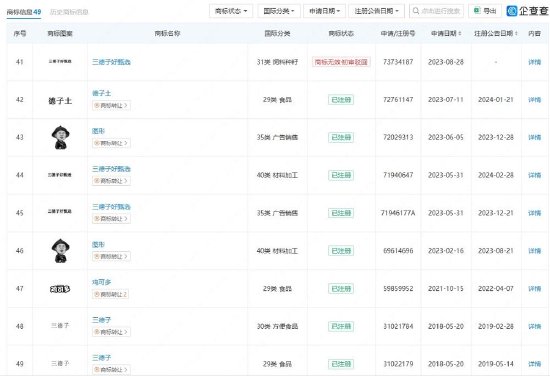Click the 三德子 trademark image in row 48
Image resolution: width=550 pixels, height=376 pixels.
[x=60, y=325]
